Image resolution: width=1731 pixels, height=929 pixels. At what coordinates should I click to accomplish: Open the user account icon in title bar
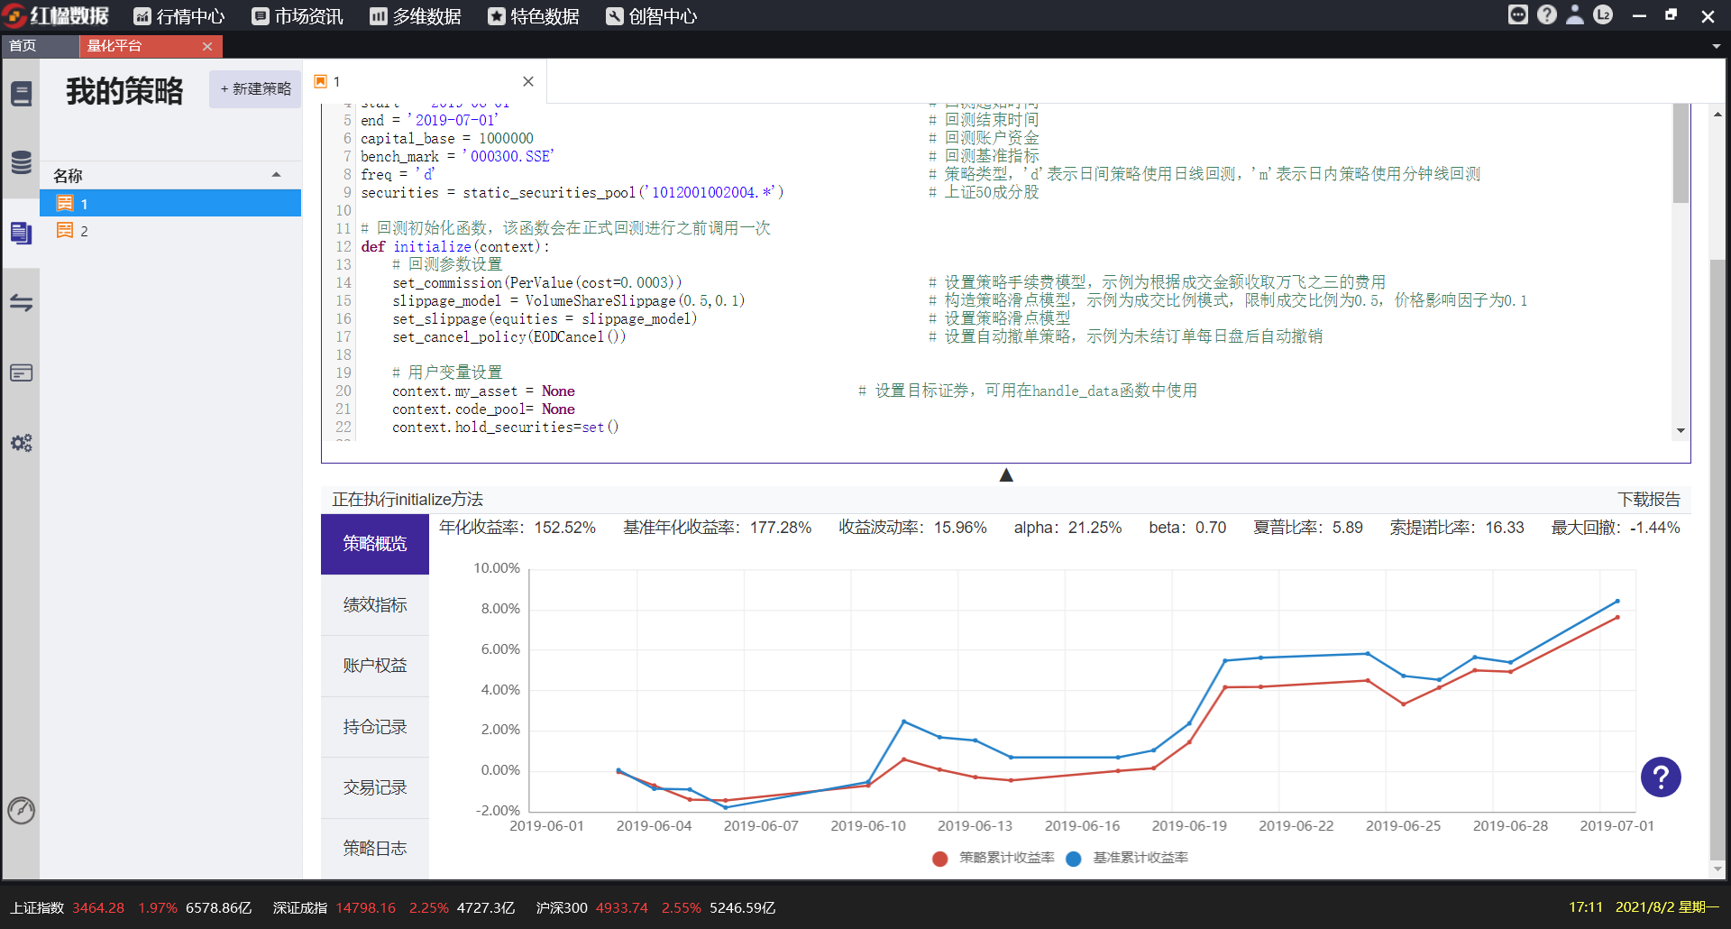pos(1575,15)
